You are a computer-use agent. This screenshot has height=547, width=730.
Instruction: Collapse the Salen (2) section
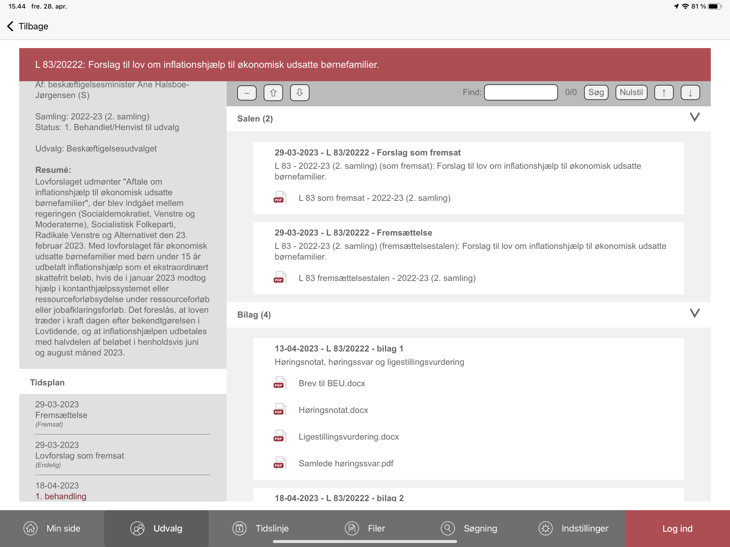(x=694, y=118)
